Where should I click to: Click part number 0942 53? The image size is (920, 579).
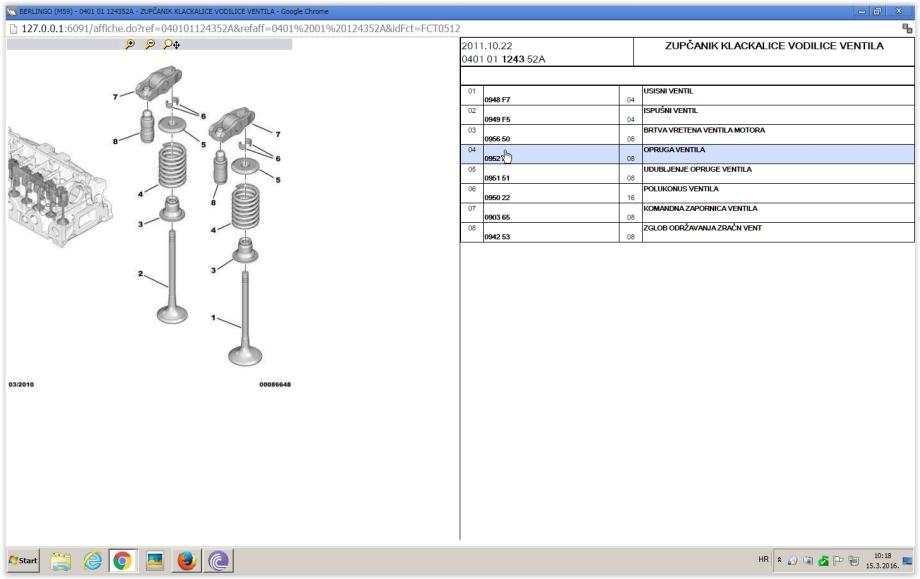pyautogui.click(x=497, y=237)
